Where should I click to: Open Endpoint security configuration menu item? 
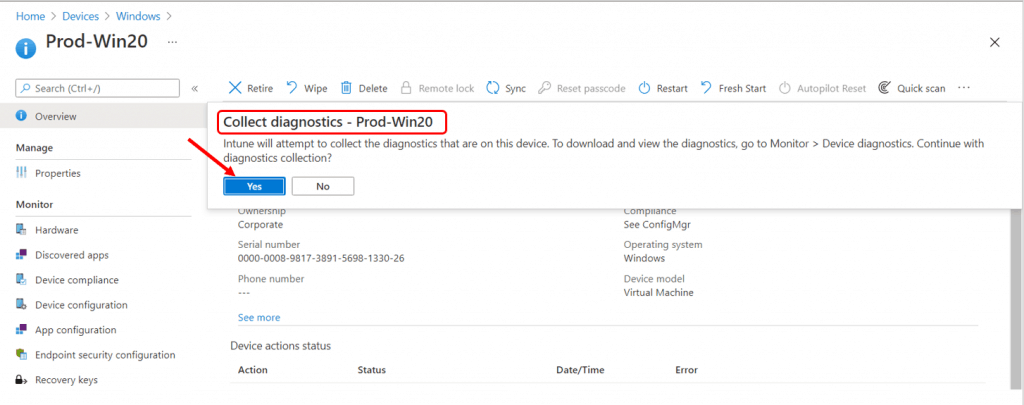click(x=103, y=355)
